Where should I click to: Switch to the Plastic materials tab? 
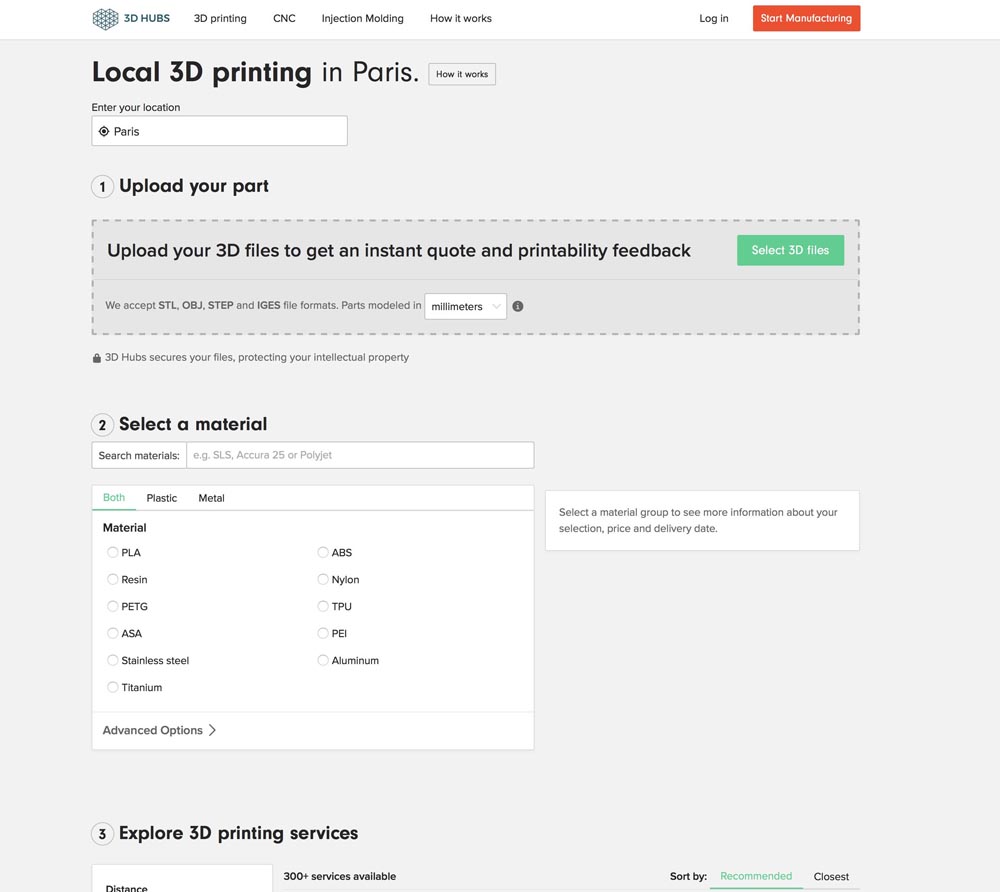(162, 498)
